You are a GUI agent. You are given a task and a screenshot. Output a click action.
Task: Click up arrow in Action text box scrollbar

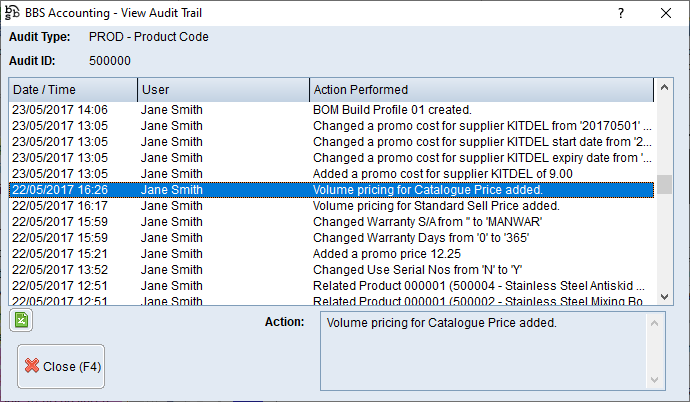point(655,322)
